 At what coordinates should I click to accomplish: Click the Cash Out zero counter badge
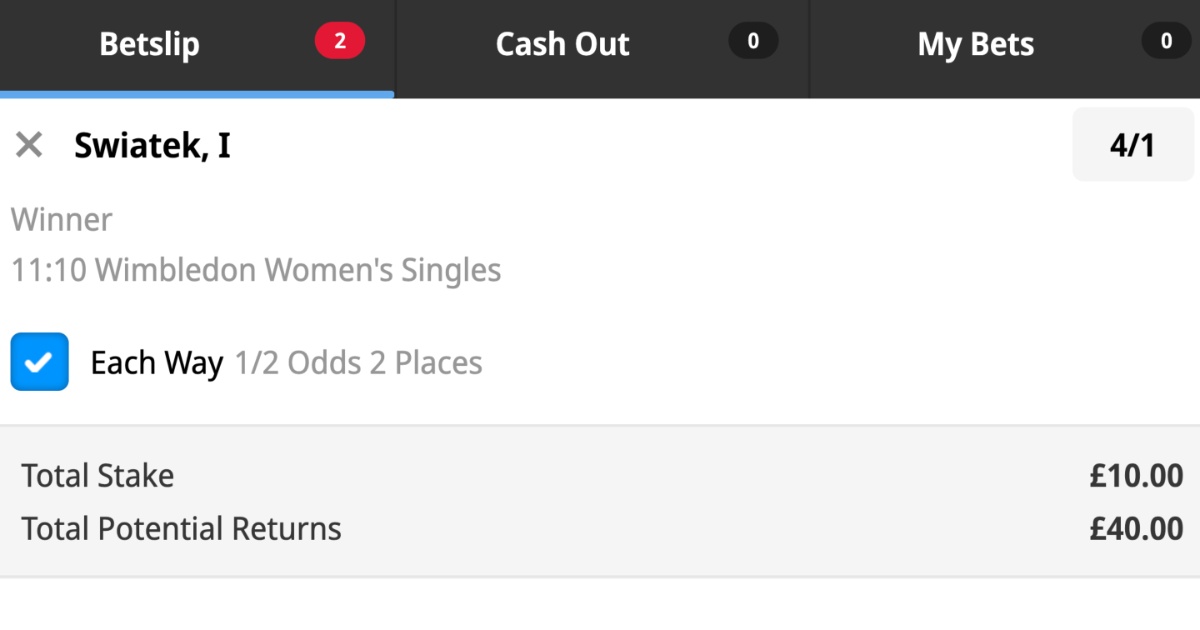(x=753, y=42)
